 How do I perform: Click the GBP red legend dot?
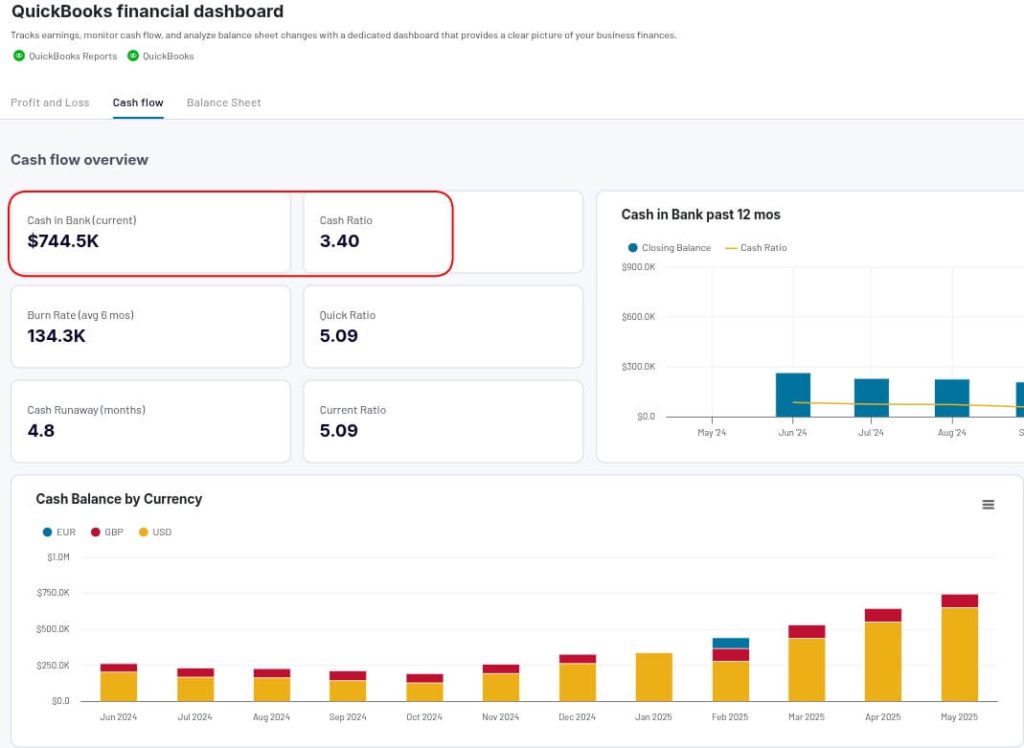pos(95,532)
